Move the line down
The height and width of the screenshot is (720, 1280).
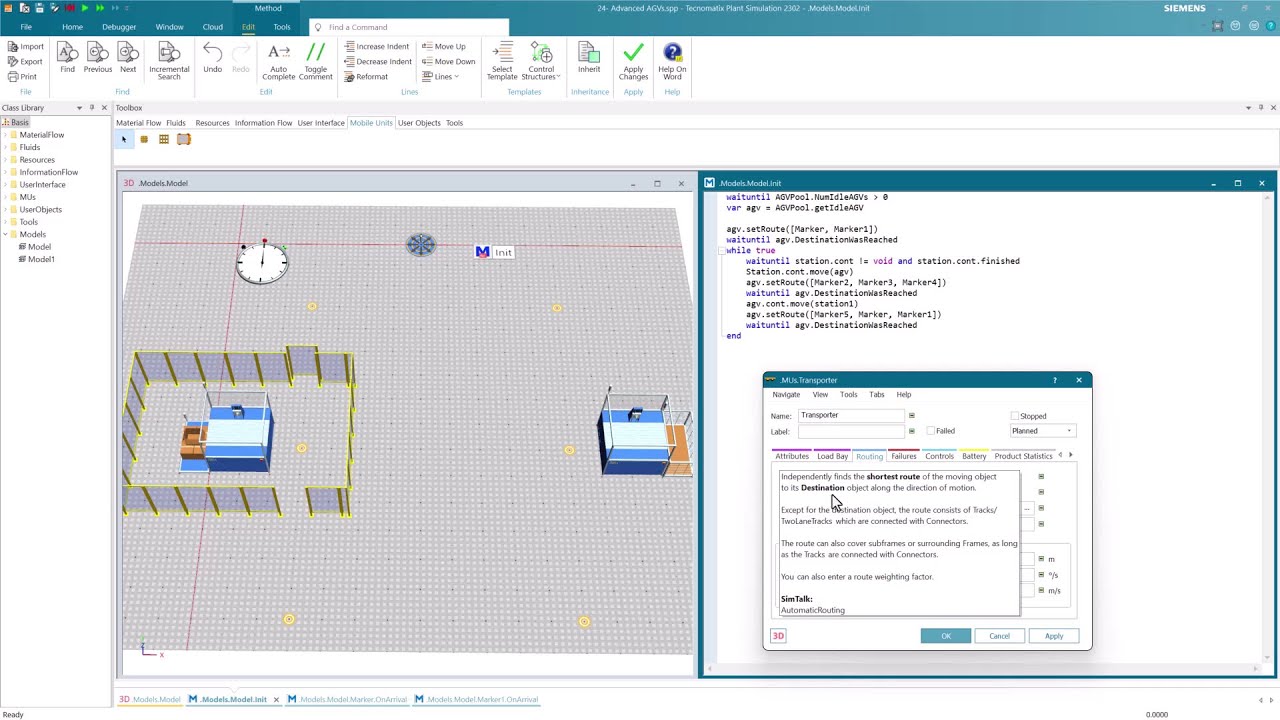pyautogui.click(x=448, y=61)
